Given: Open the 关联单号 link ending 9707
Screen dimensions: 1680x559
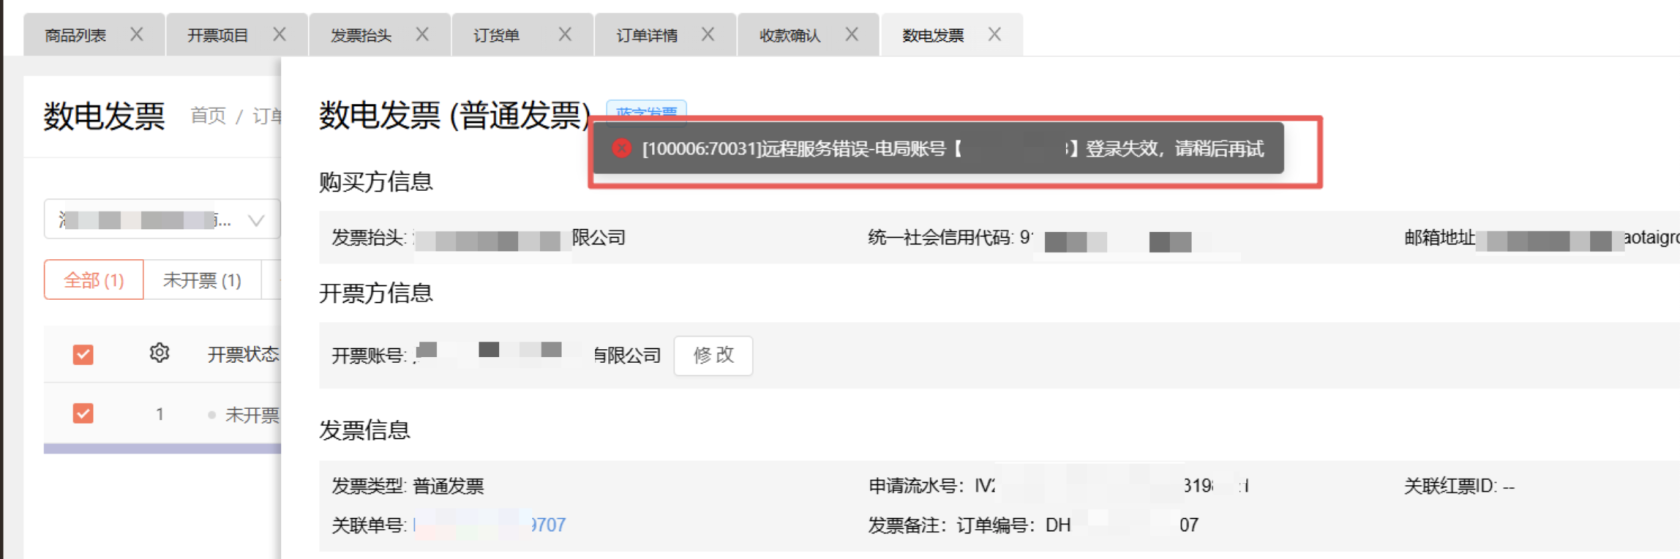Looking at the screenshot, I should 490,525.
